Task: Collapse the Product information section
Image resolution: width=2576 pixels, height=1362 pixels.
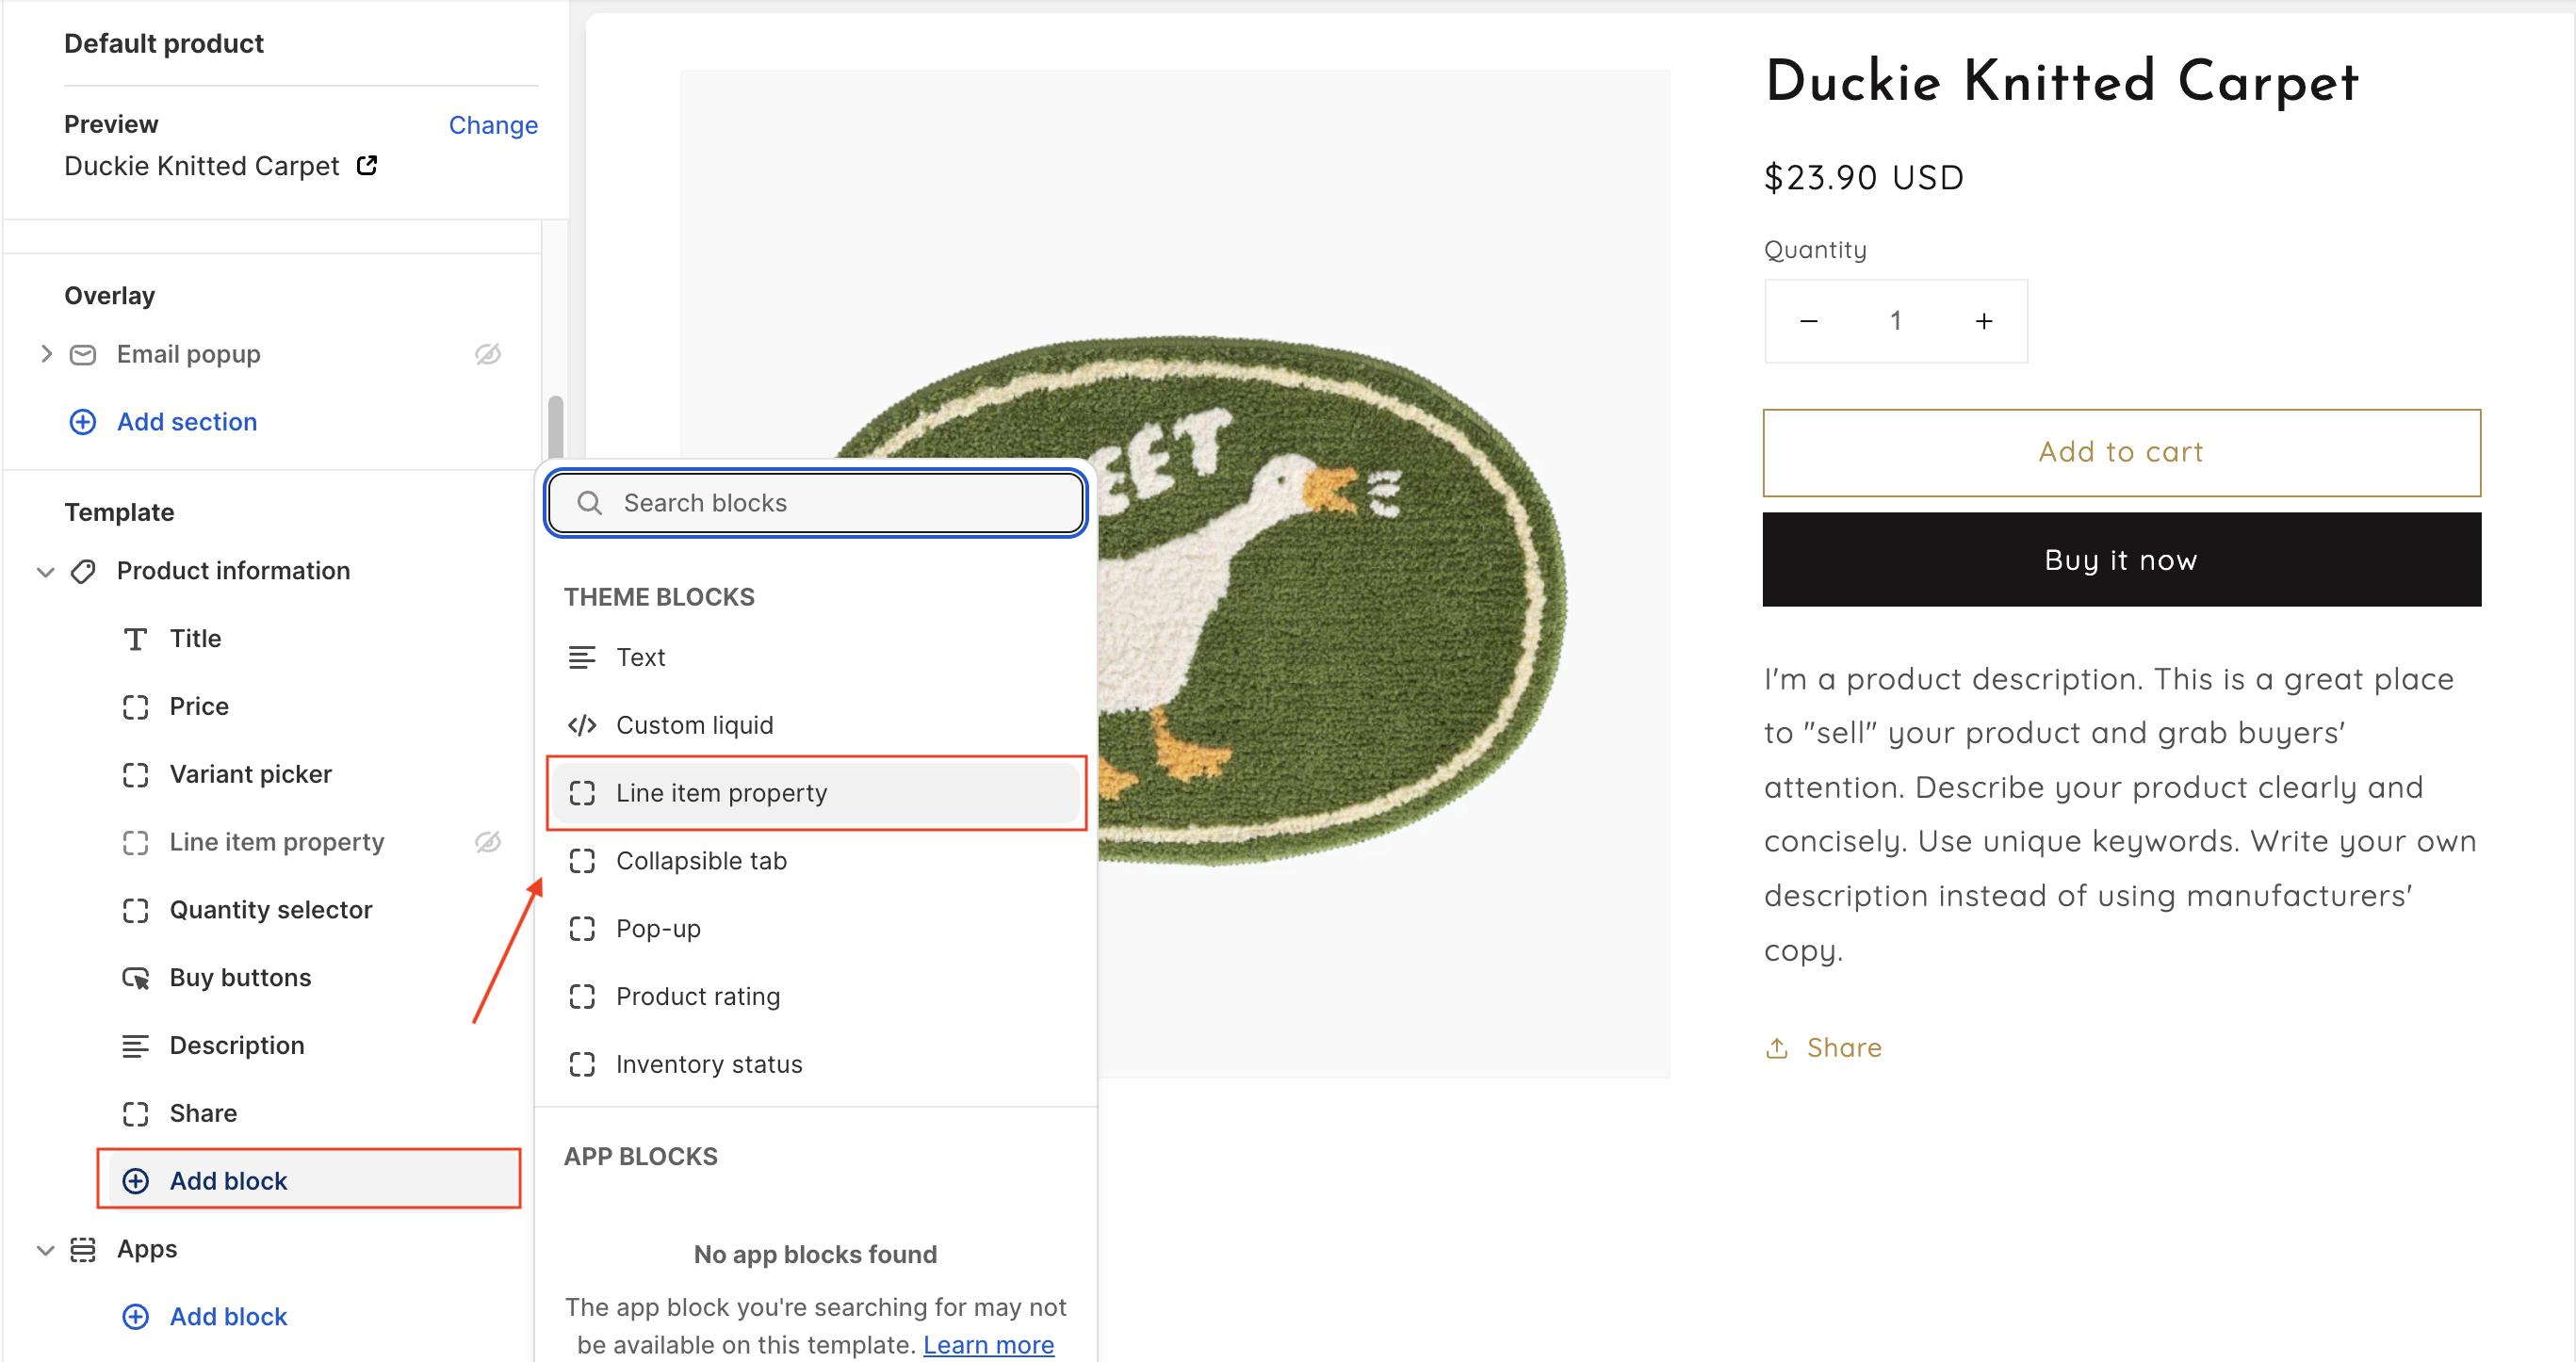Action: coord(45,571)
